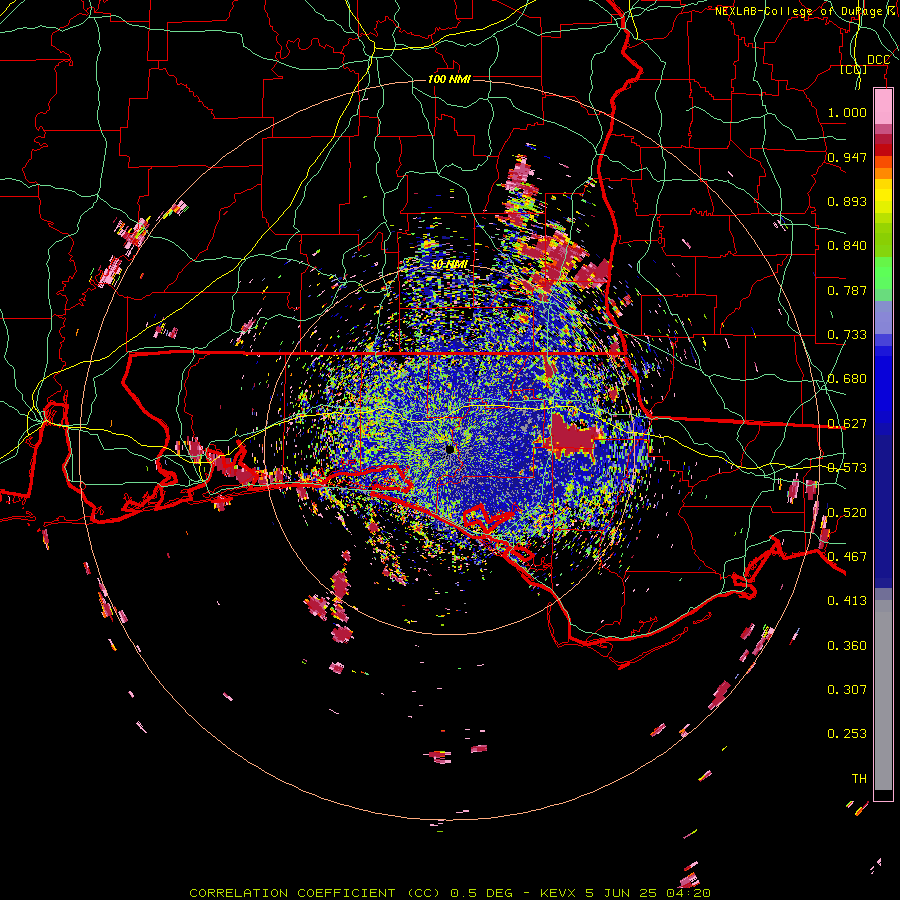Select the 0.893 legend value
Image resolution: width=900 pixels, height=900 pixels.
847,201
